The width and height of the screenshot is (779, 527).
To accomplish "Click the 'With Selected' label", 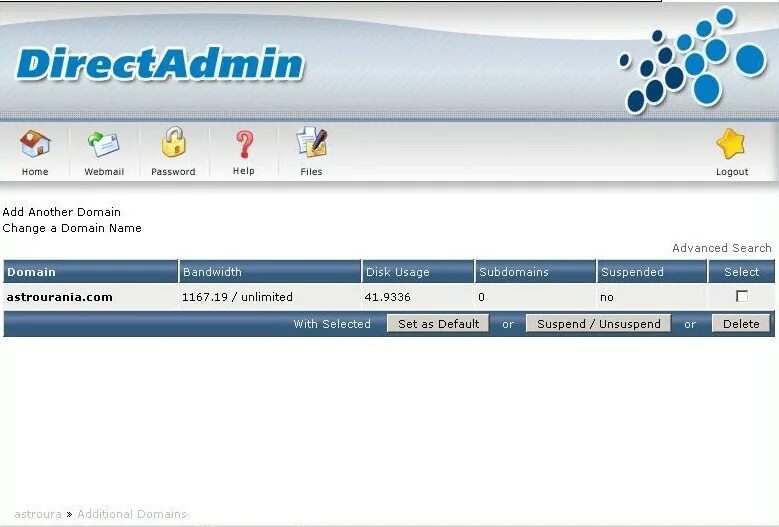I will coord(332,324).
